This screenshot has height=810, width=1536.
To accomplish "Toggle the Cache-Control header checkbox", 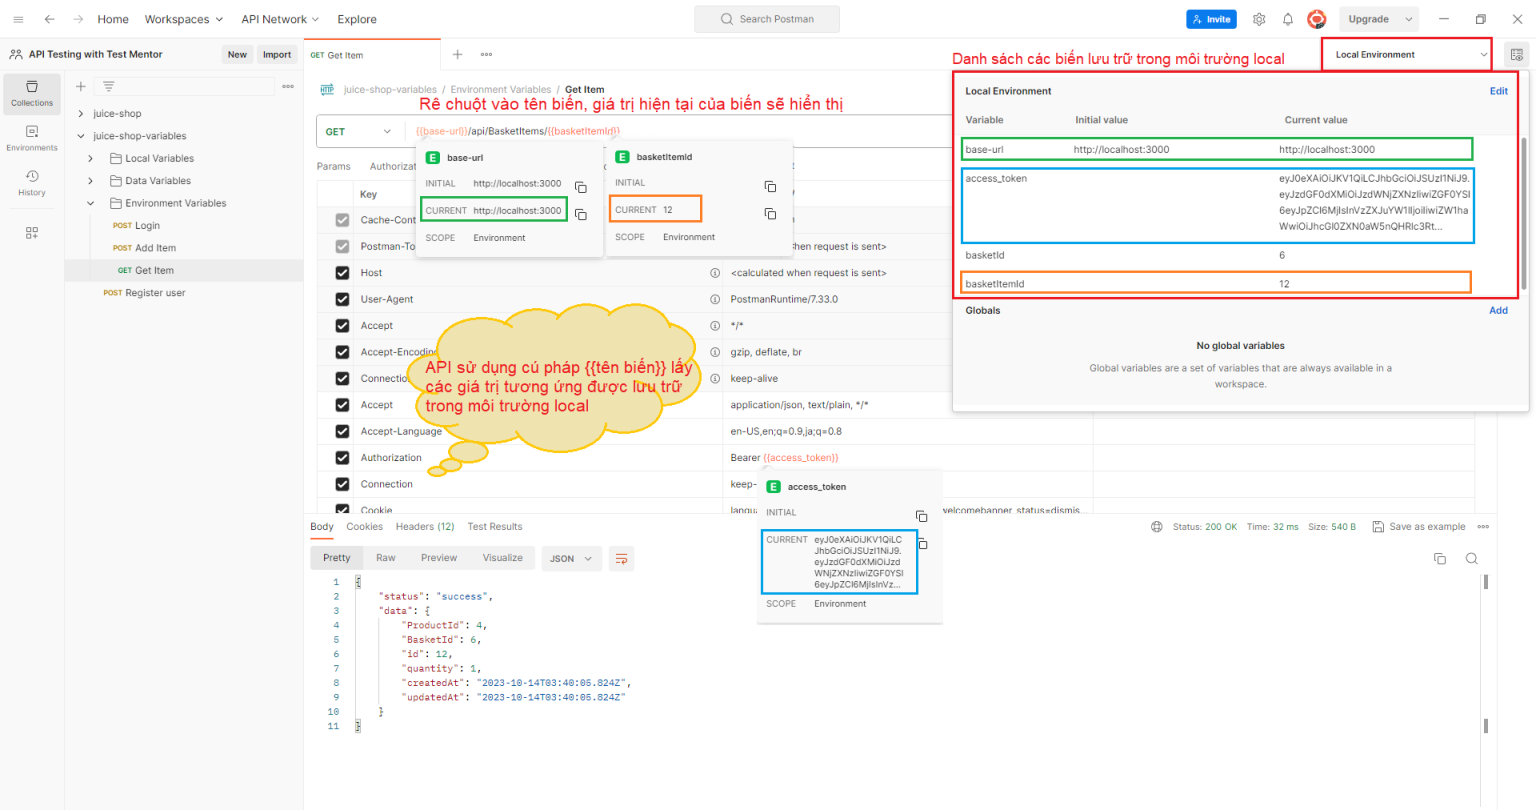I will tap(342, 220).
